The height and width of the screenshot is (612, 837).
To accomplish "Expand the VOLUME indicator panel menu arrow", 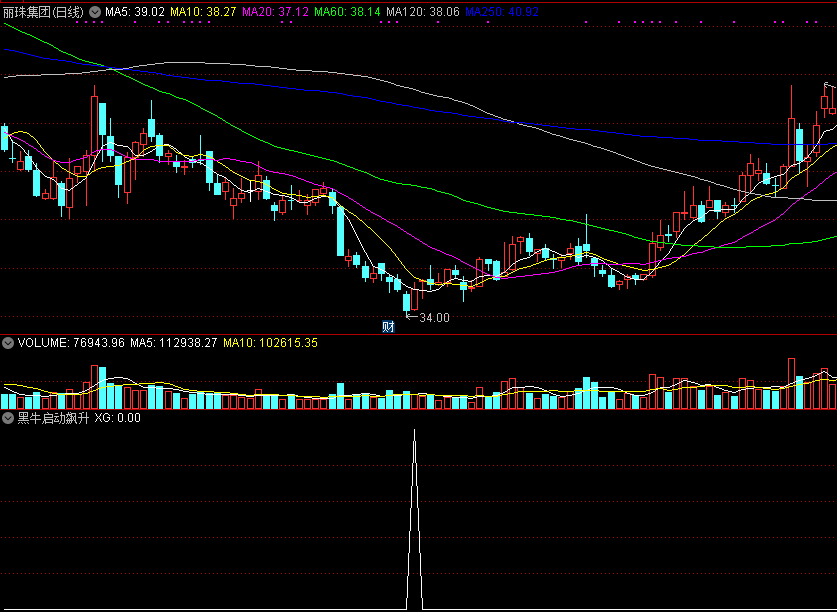I will point(8,343).
